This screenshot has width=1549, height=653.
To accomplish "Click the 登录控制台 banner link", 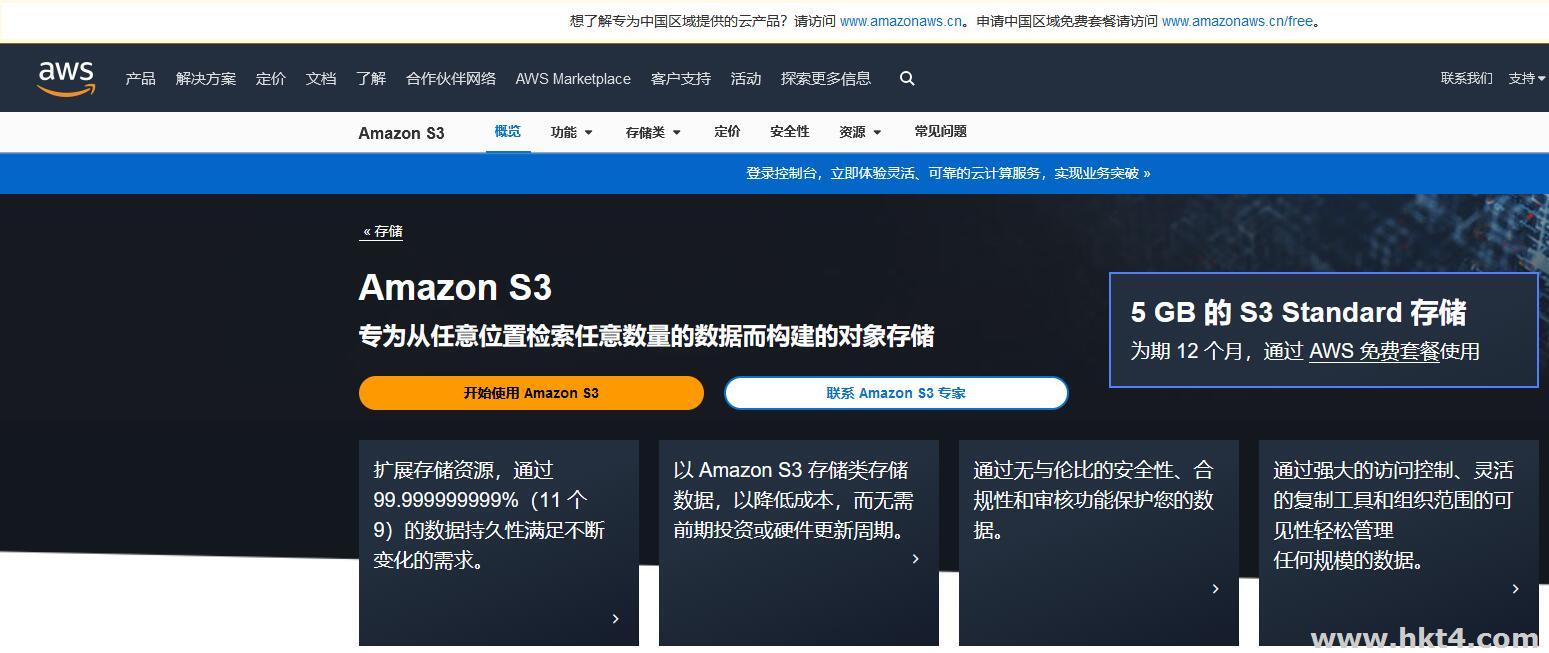I will click(x=948, y=173).
